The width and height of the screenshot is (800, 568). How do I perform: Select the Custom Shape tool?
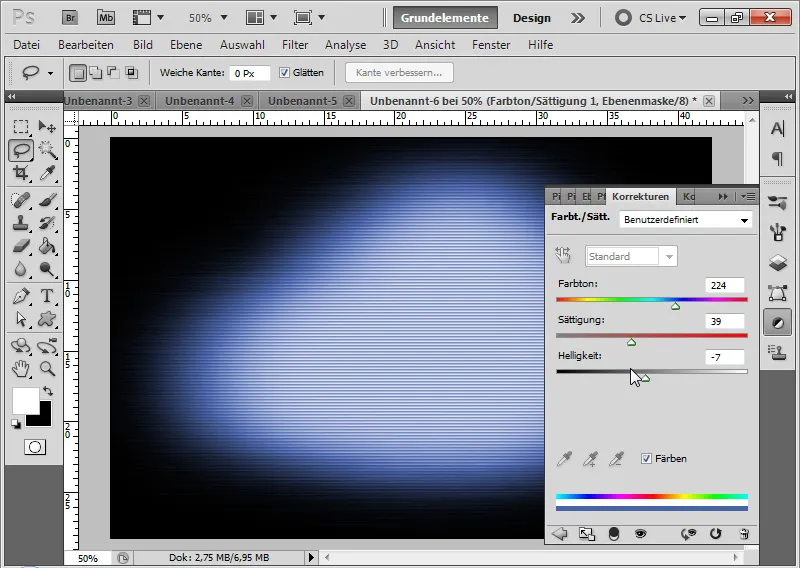[x=47, y=319]
